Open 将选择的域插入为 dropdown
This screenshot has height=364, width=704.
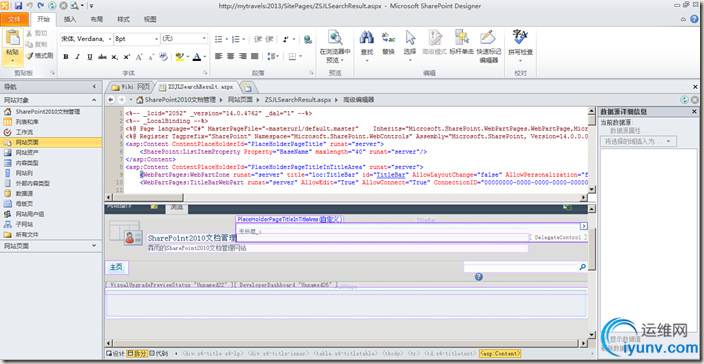tap(638, 141)
